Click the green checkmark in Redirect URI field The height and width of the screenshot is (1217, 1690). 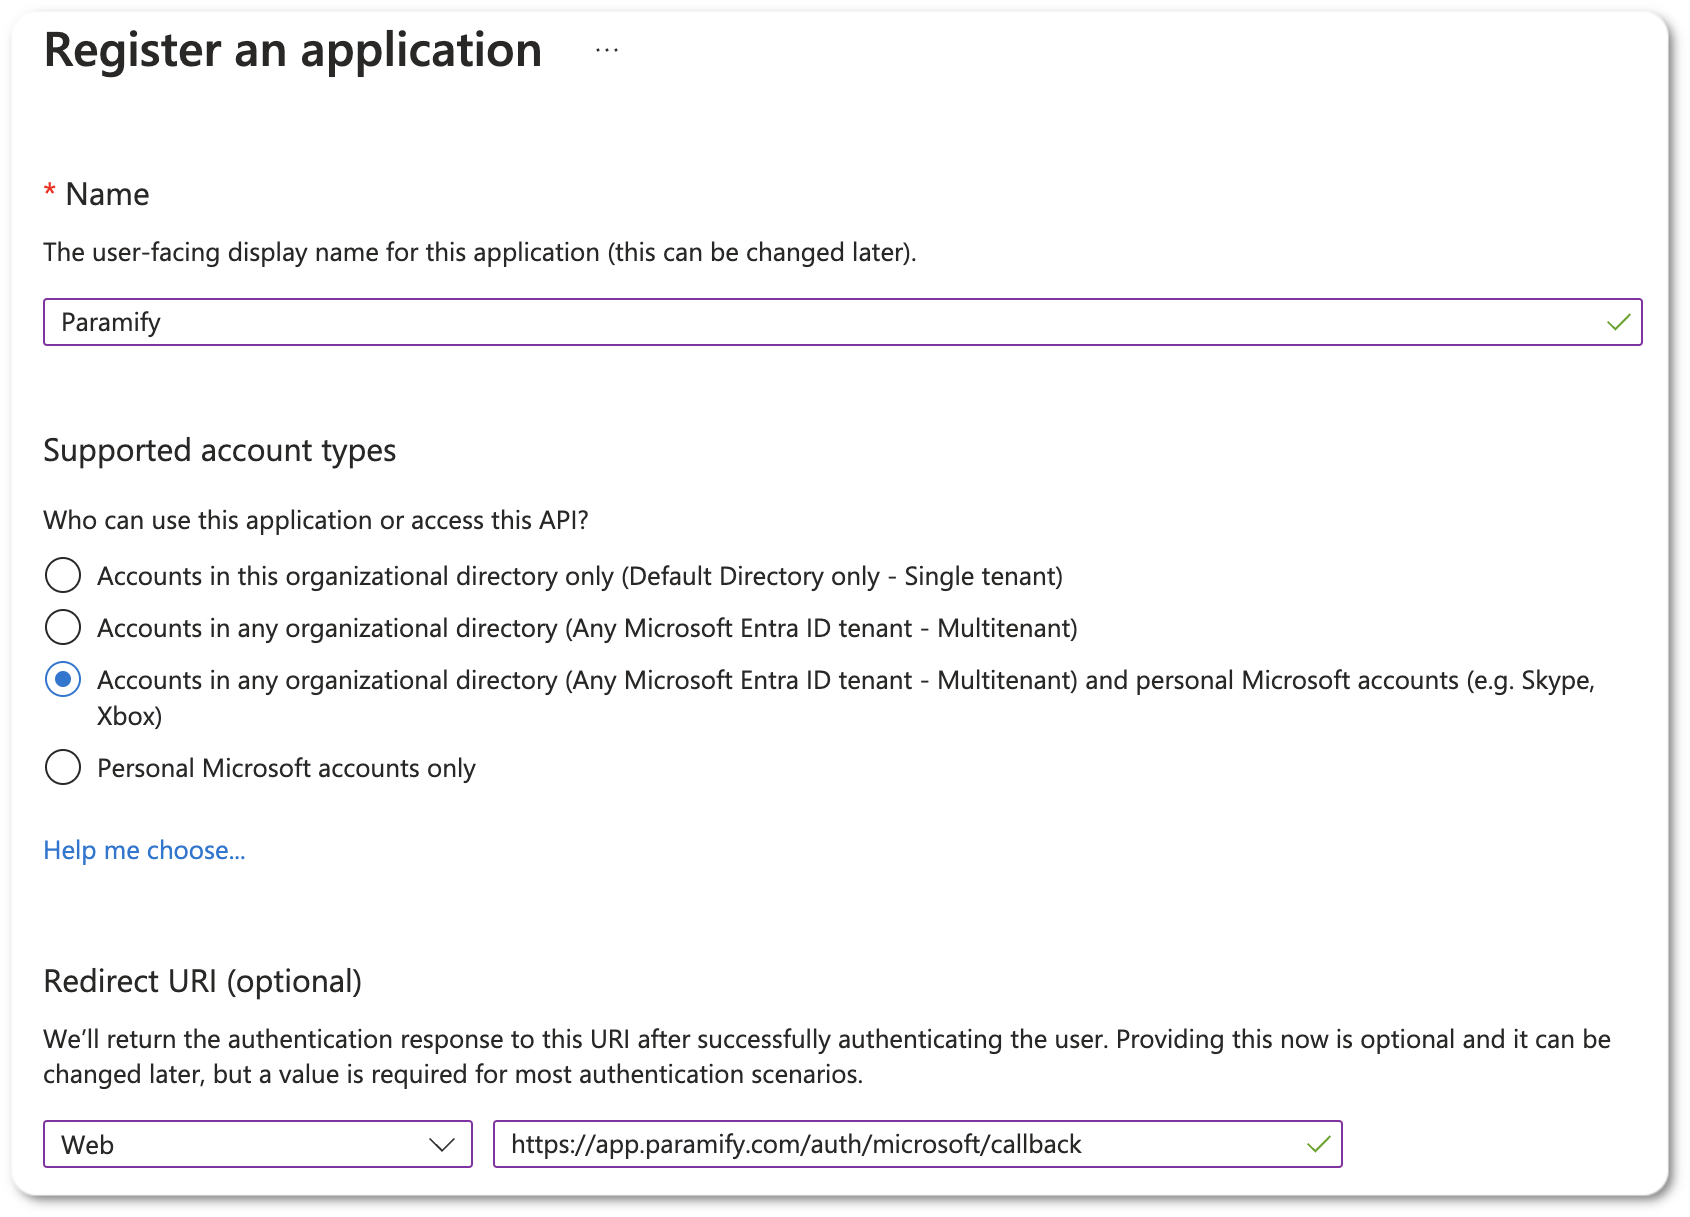[1318, 1144]
